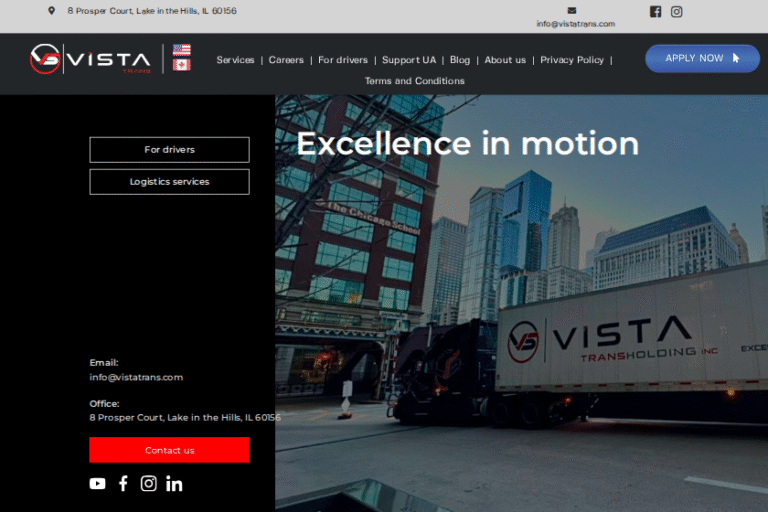Open the Terms and Conditions link
The image size is (768, 512).
click(x=414, y=81)
